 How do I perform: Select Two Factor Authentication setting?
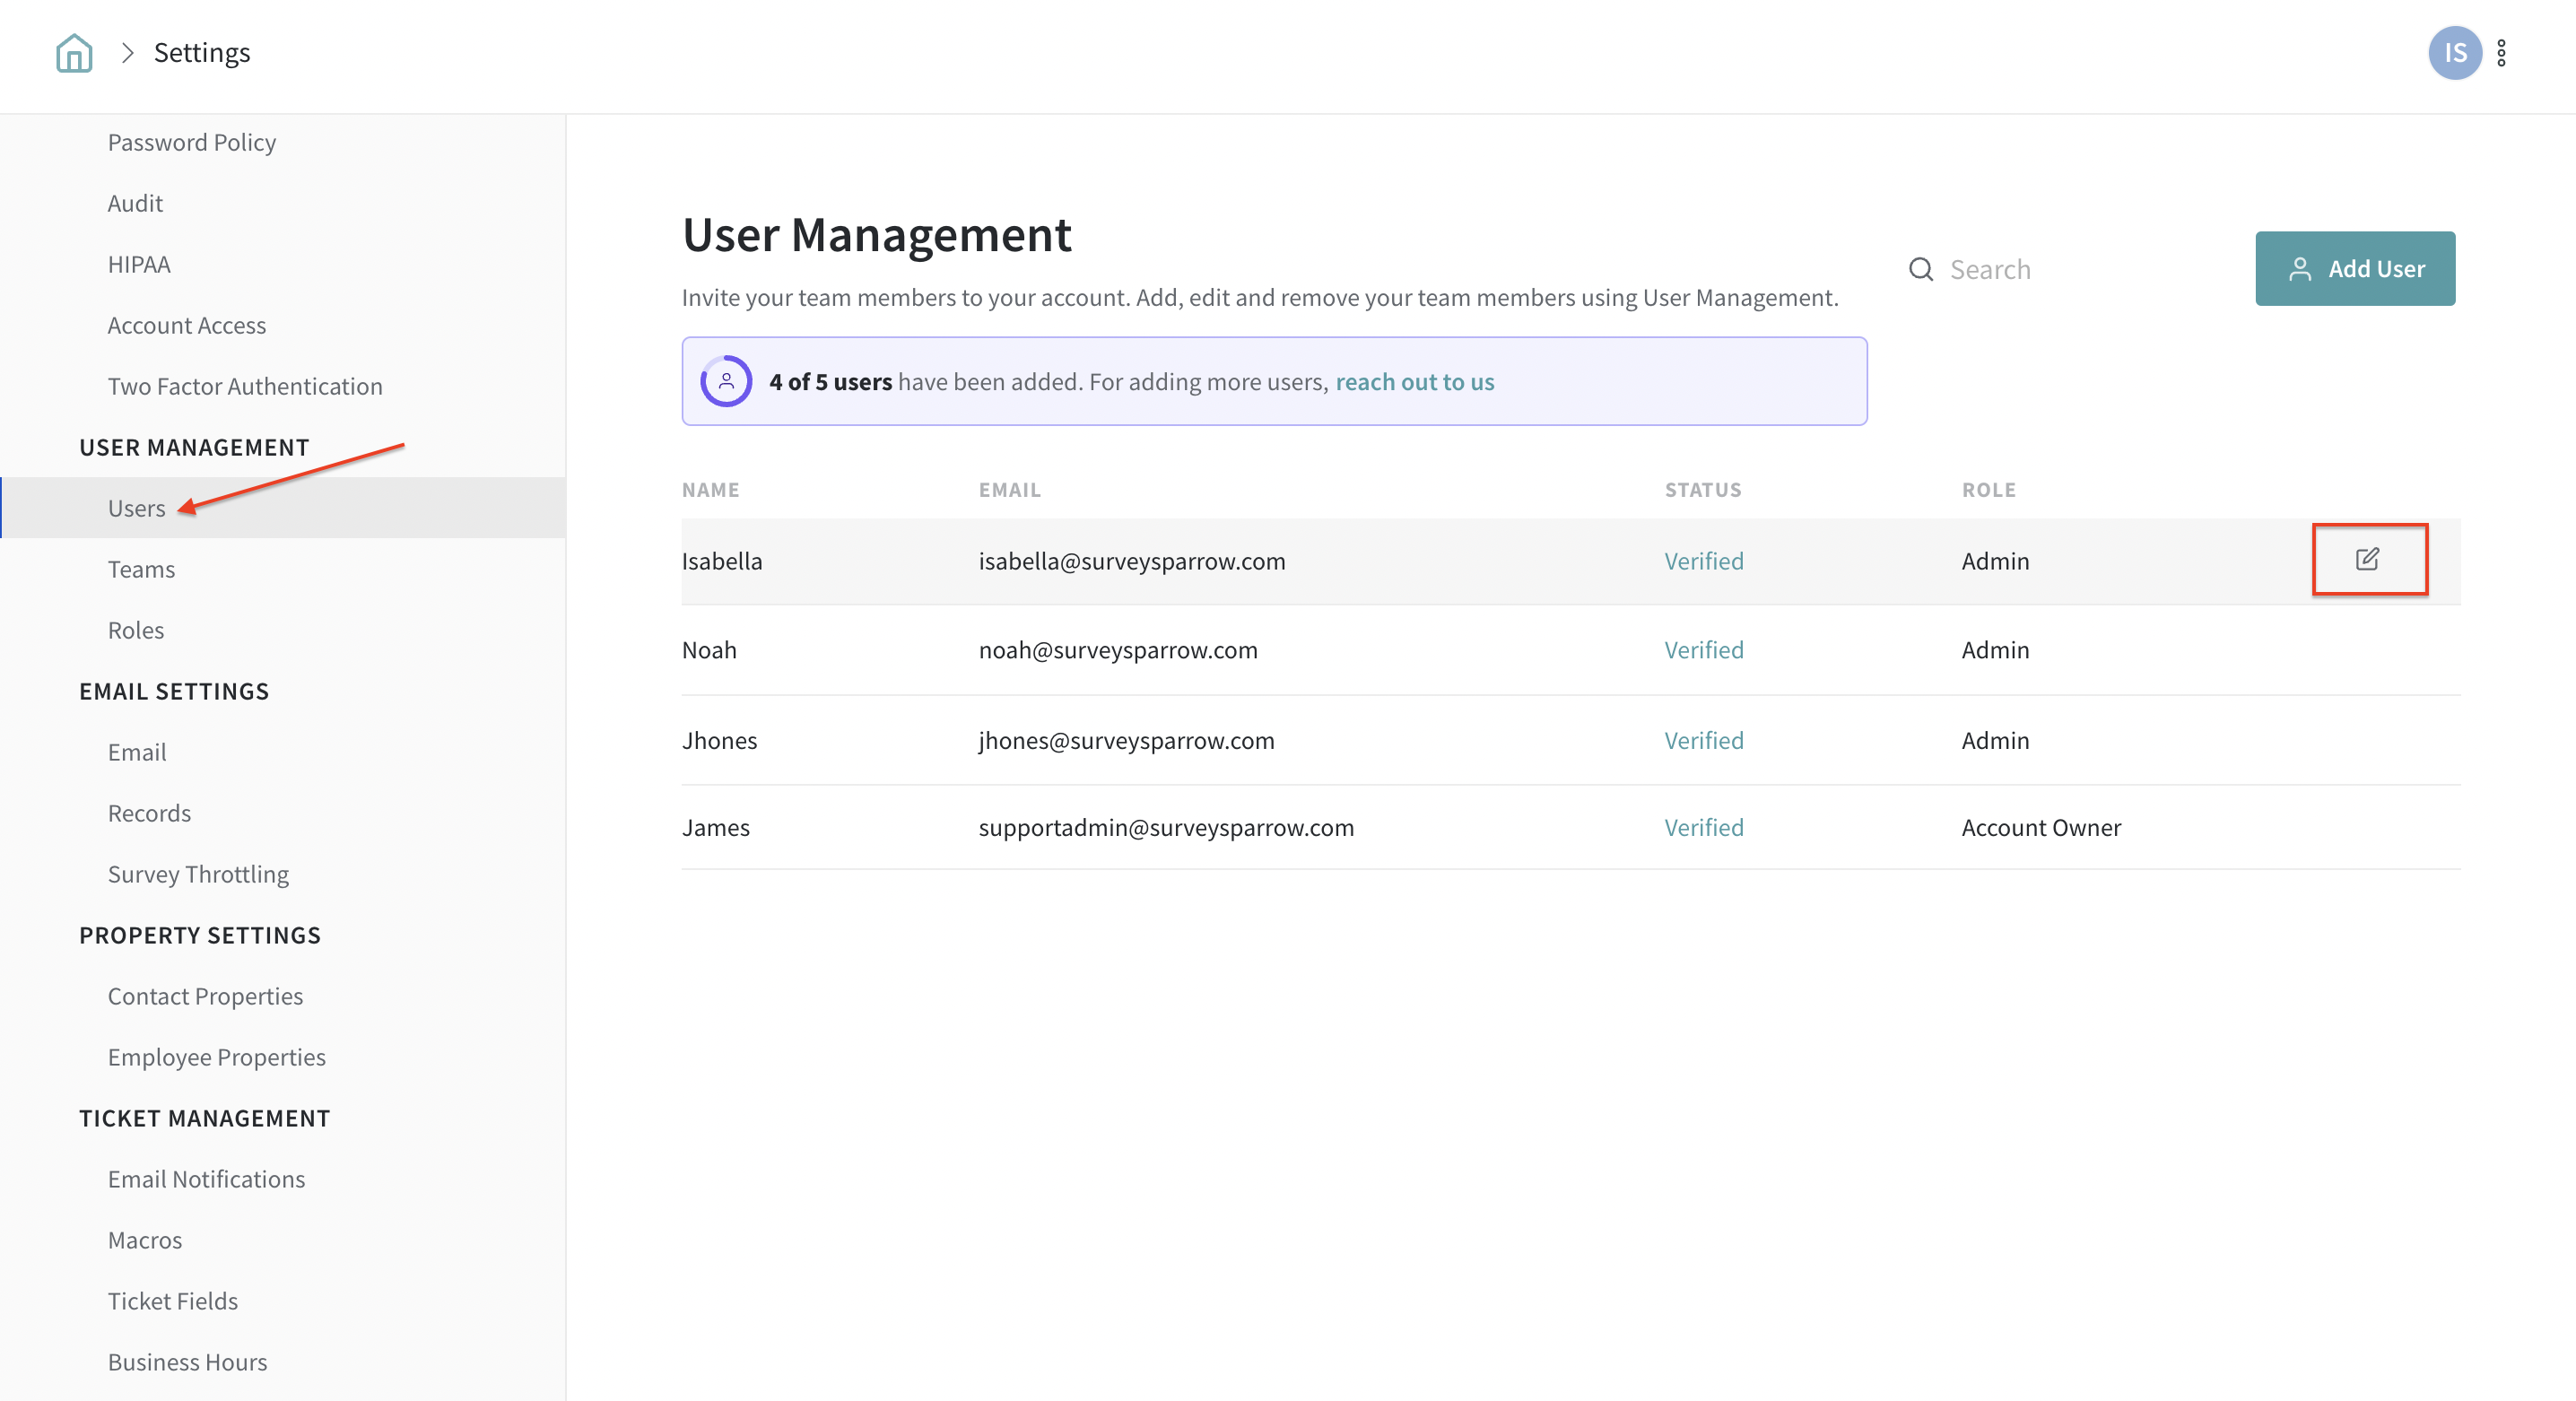(x=245, y=386)
